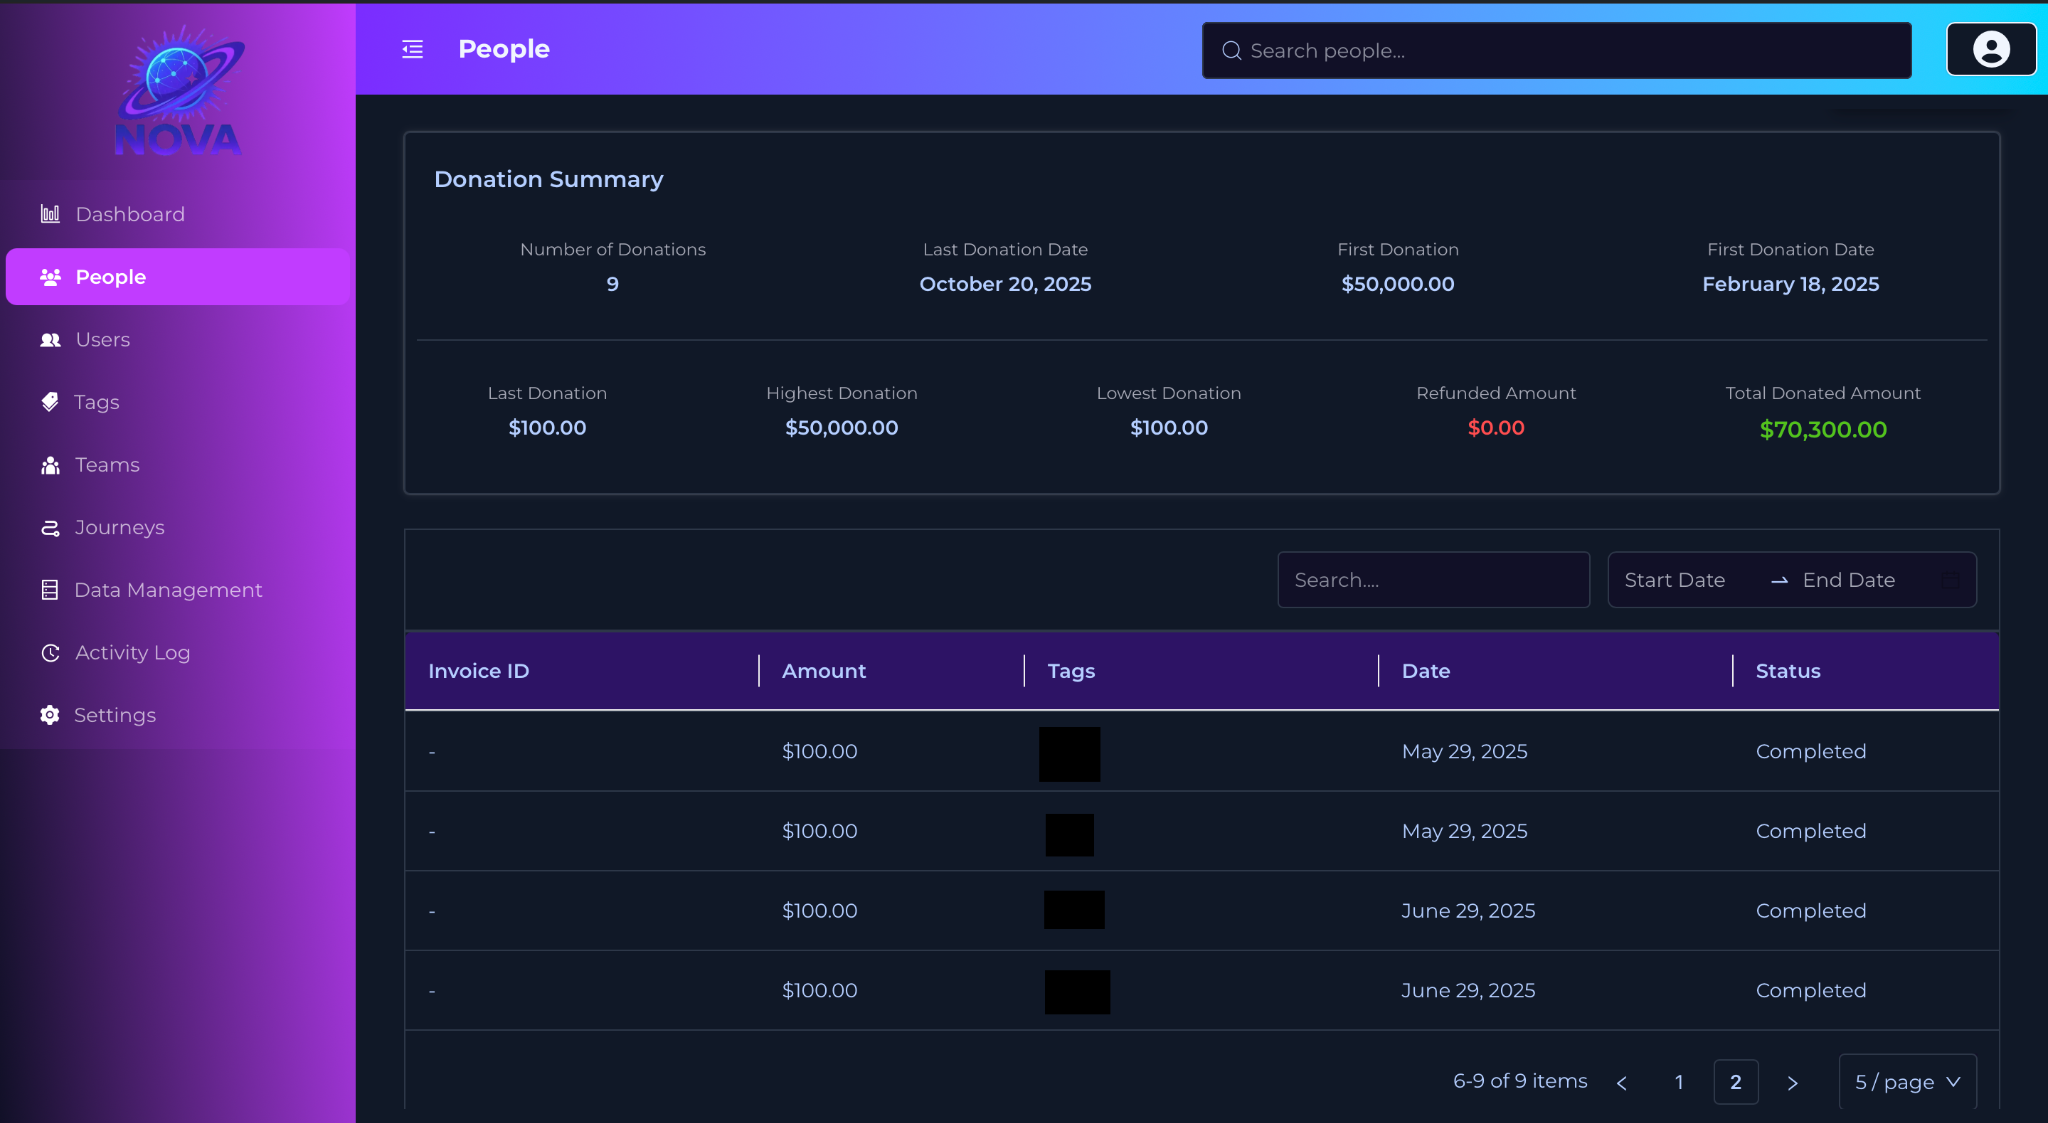The height and width of the screenshot is (1123, 2048).
Task: Click the Teams group icon
Action: 50,465
